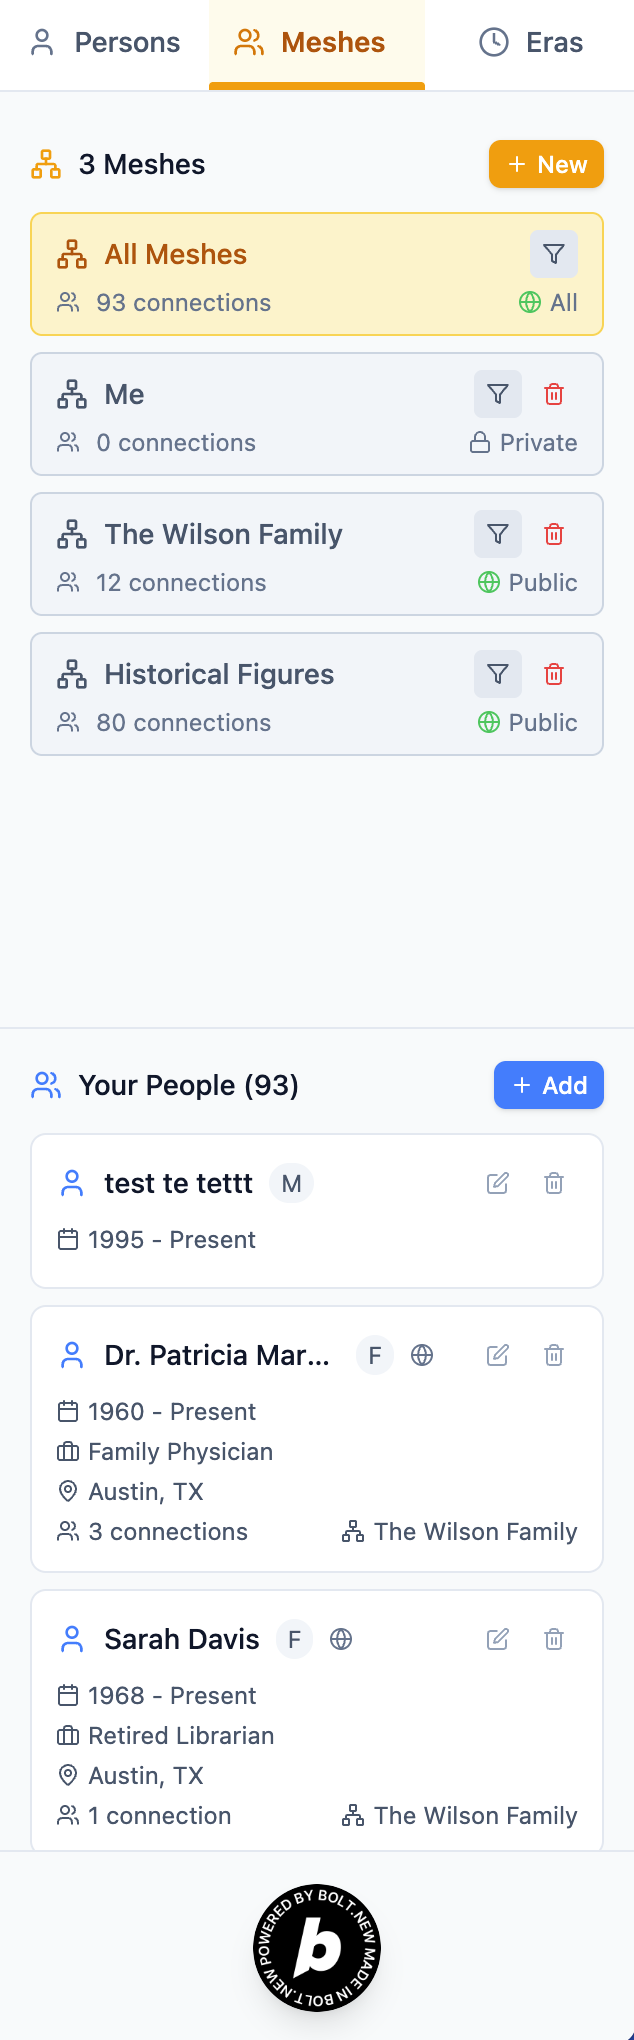Delete the Historical Figures mesh
The image size is (634, 2040).
pos(554,675)
